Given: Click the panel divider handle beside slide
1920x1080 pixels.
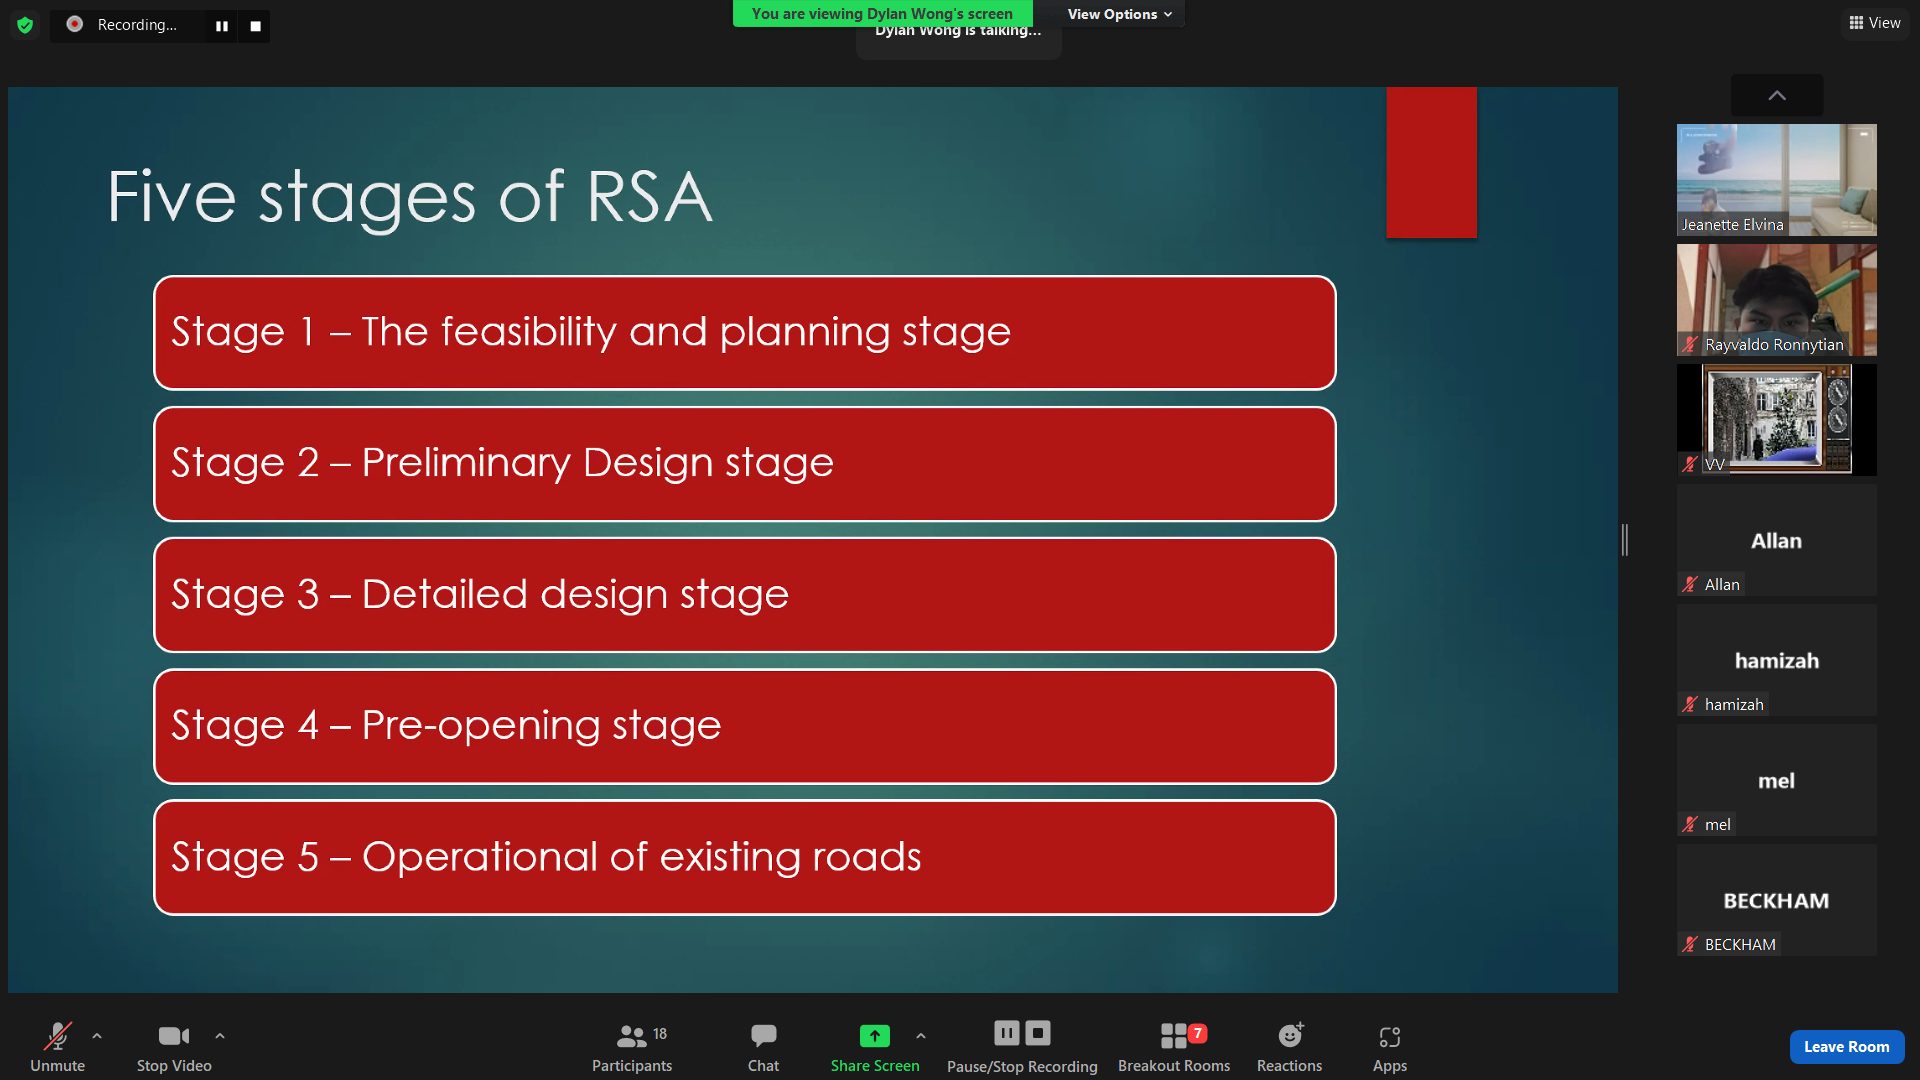Looking at the screenshot, I should tap(1625, 540).
